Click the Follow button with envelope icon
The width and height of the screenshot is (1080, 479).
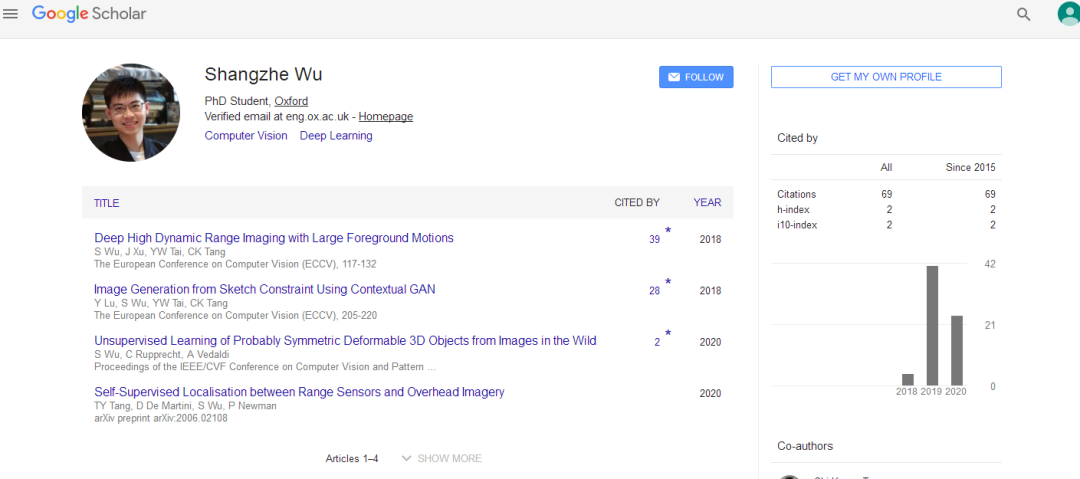[696, 77]
